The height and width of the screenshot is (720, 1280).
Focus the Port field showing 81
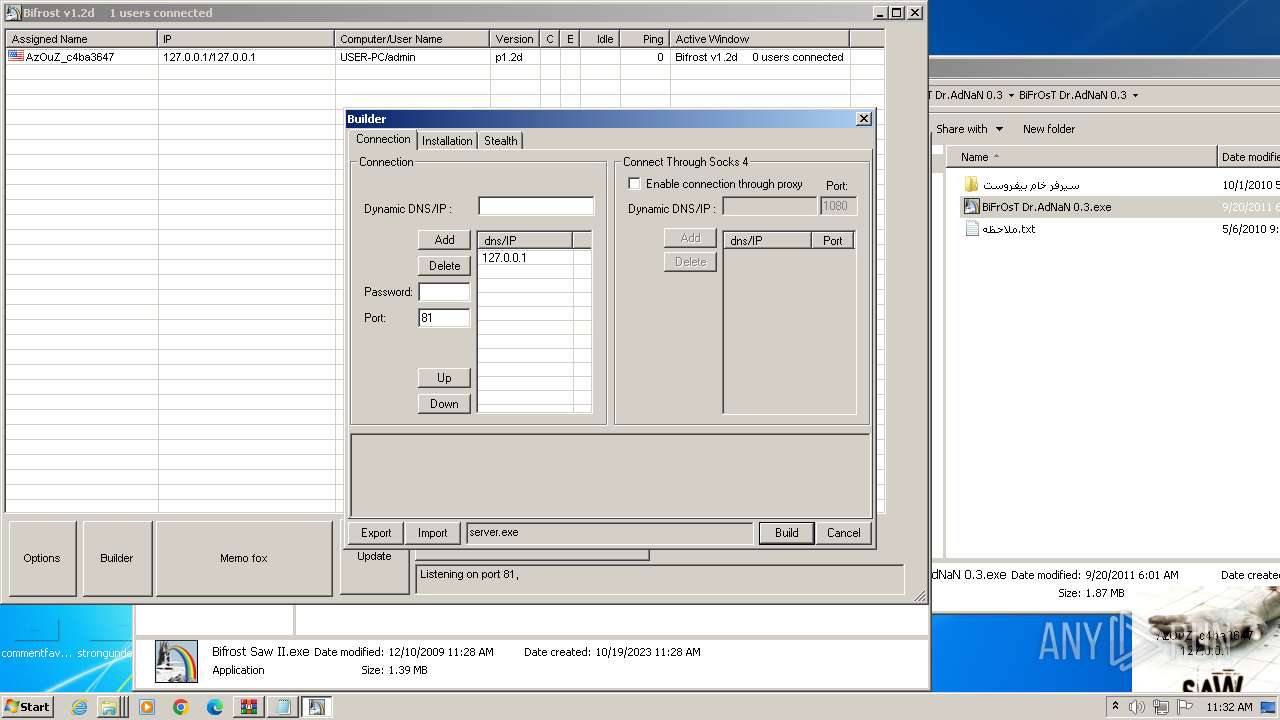[x=444, y=318]
